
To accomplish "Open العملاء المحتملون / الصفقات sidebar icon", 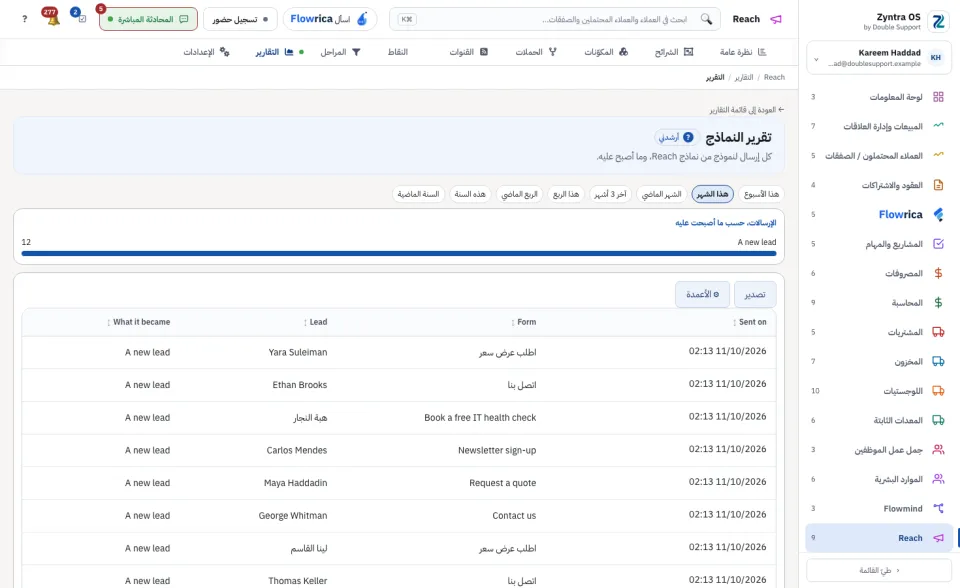I will coord(938,156).
